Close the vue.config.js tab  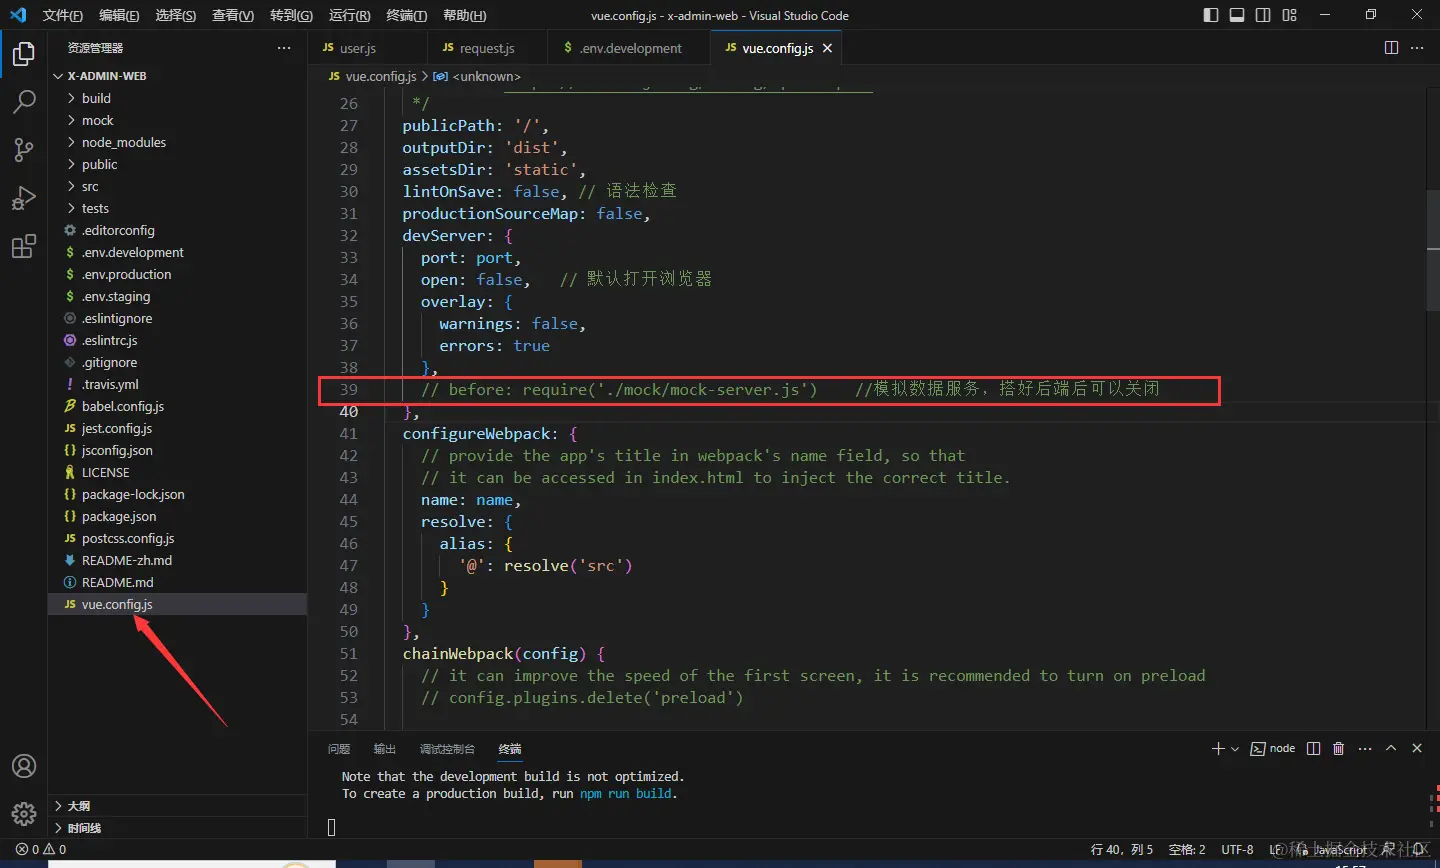click(x=827, y=48)
